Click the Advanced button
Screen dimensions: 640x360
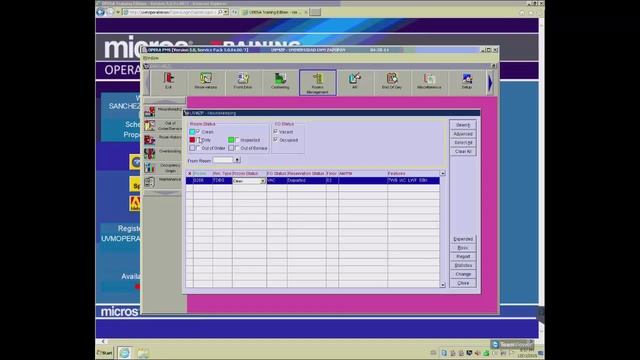(x=463, y=134)
